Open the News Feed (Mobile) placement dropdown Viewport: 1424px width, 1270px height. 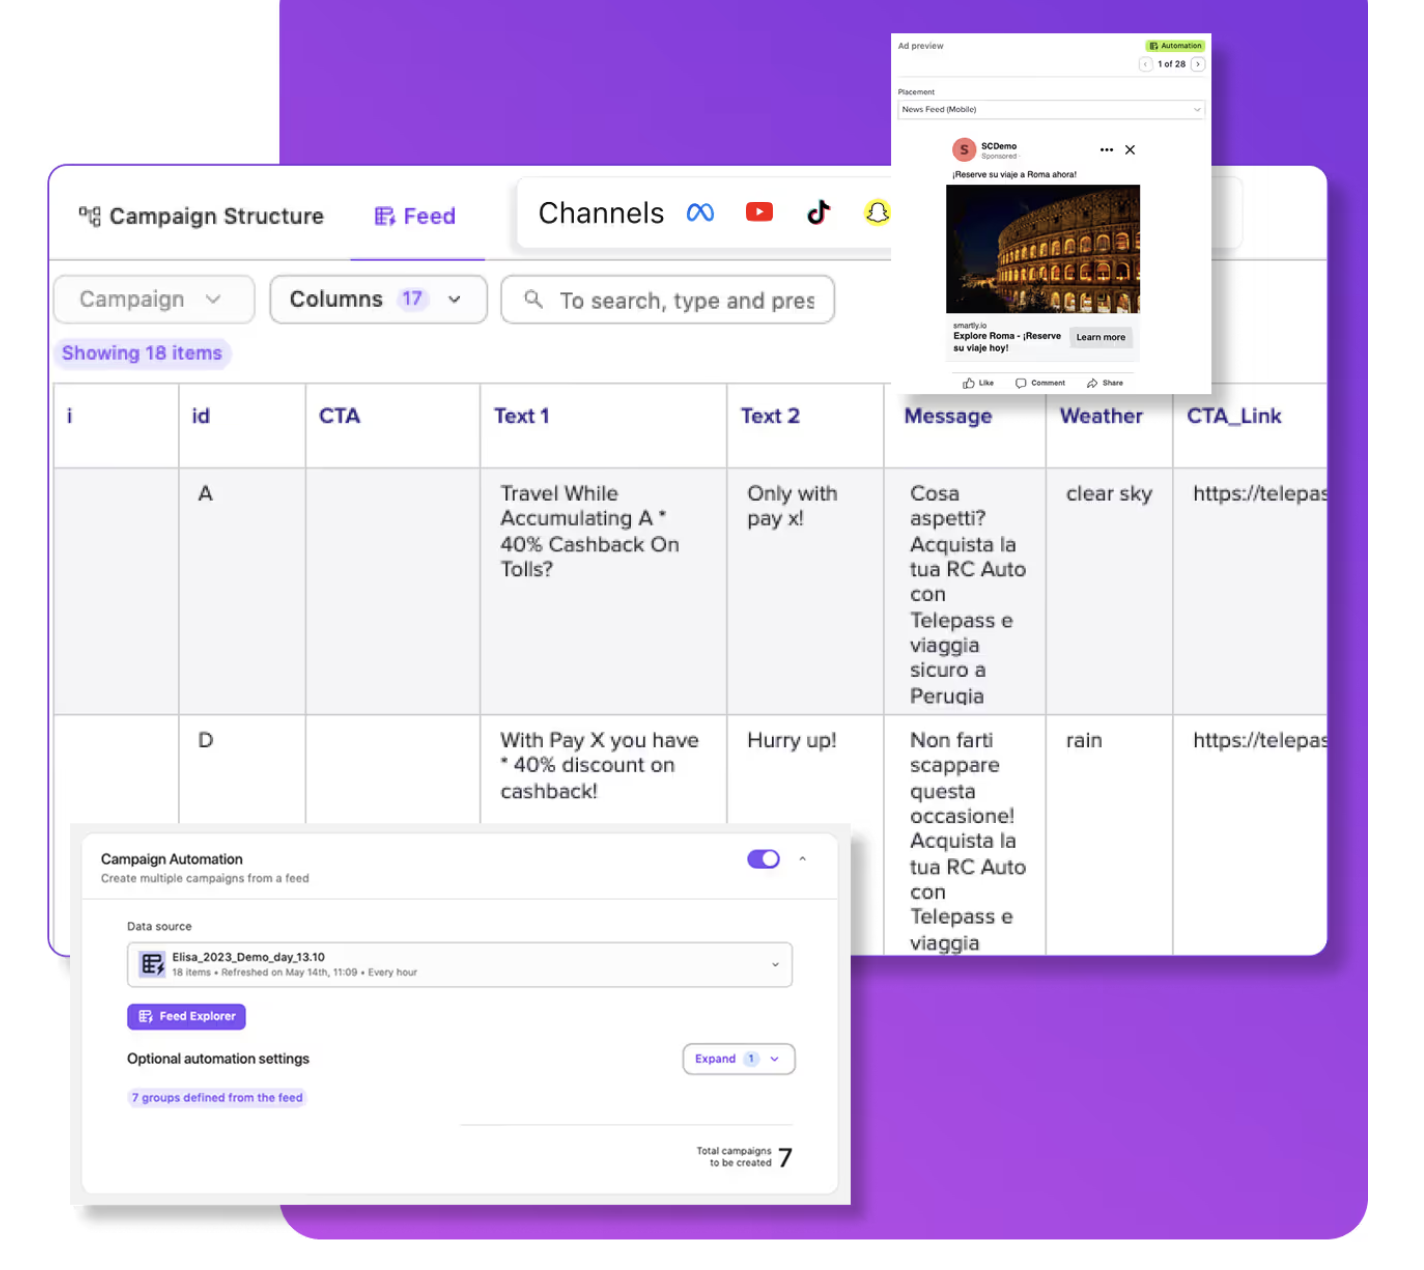(1050, 110)
